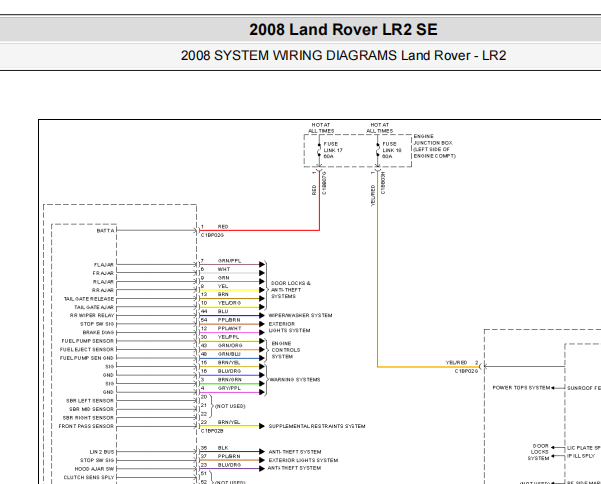
Task: Click the 'RR WIPER RELAY' label
Action: point(92,315)
